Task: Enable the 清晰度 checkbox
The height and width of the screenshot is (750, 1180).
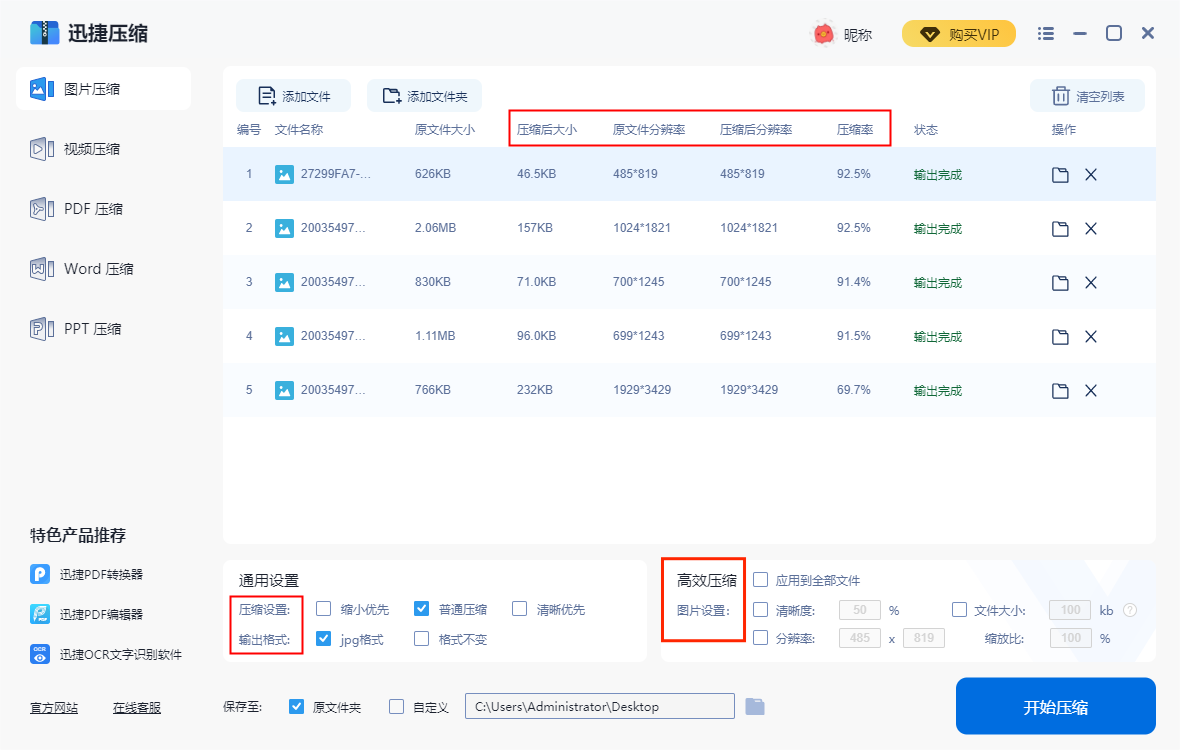Action: pyautogui.click(x=761, y=609)
